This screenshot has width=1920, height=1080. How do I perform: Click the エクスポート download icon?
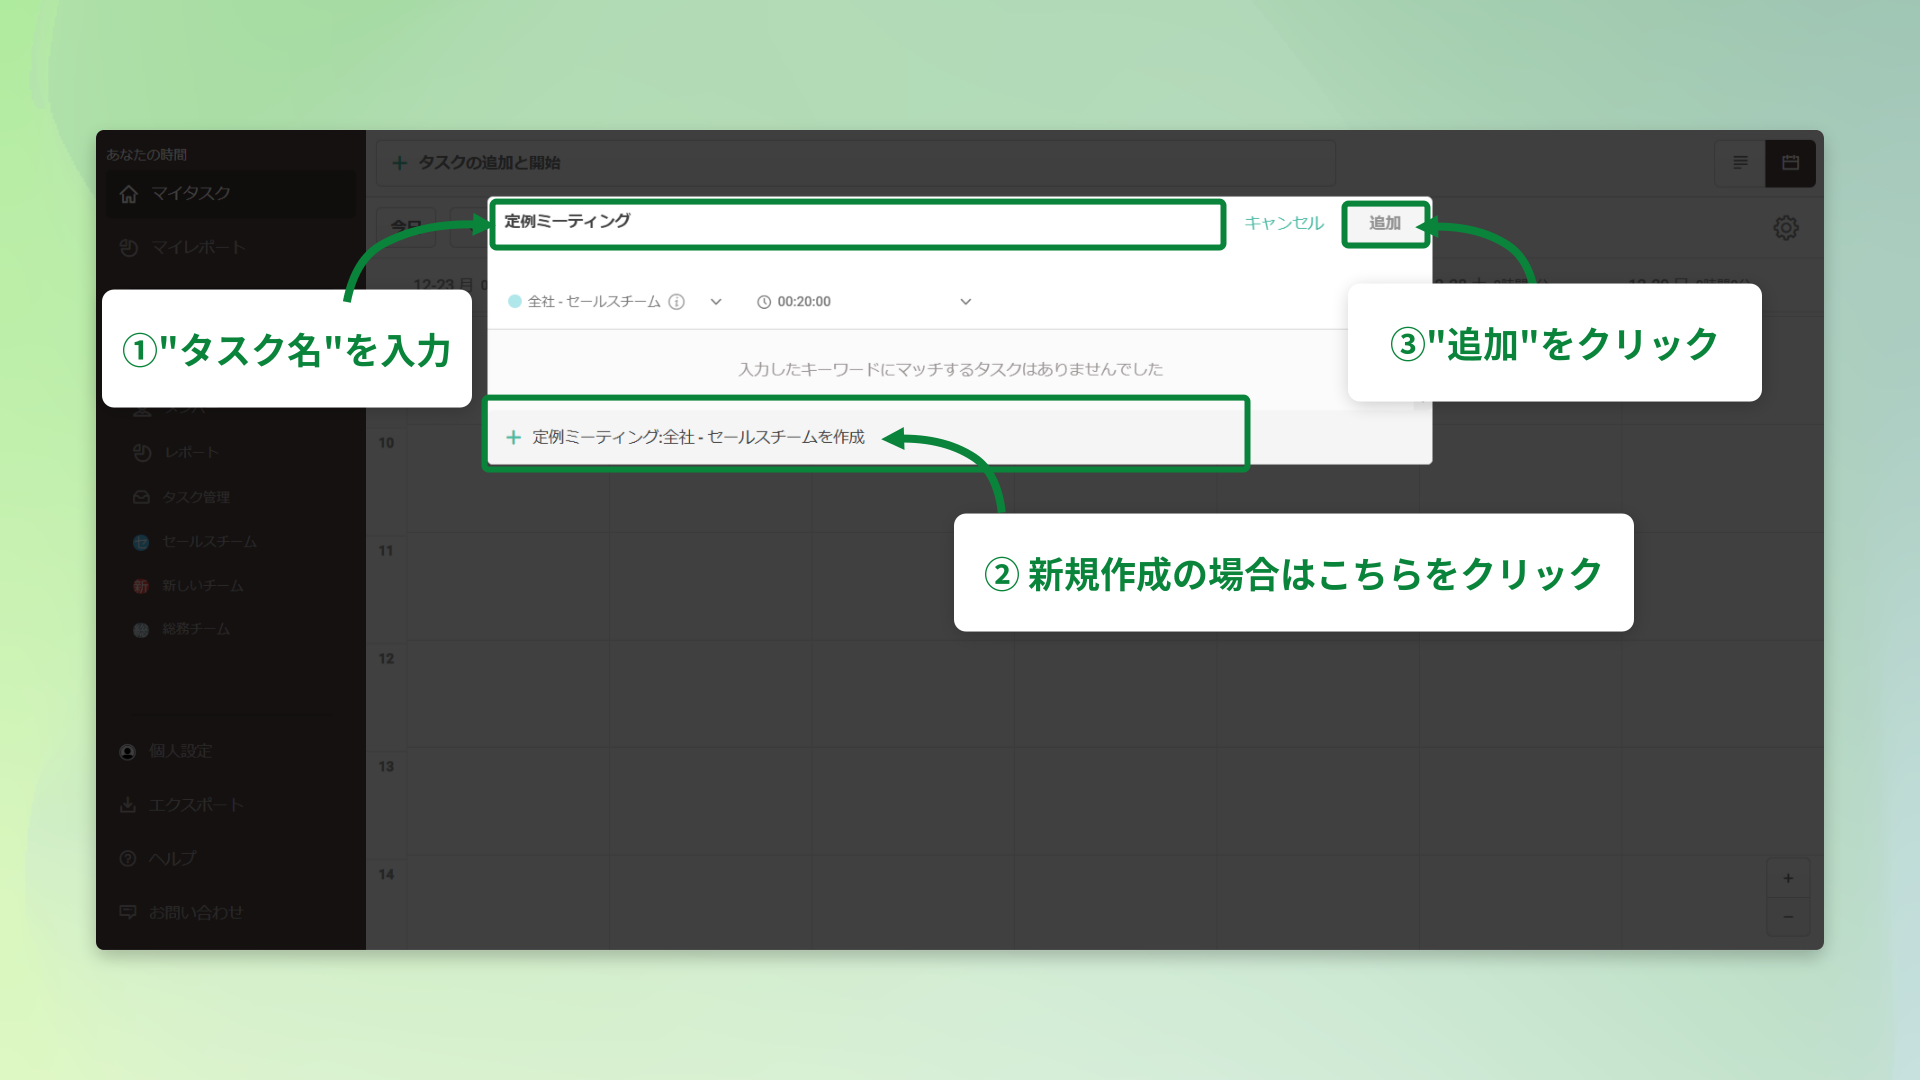point(128,804)
